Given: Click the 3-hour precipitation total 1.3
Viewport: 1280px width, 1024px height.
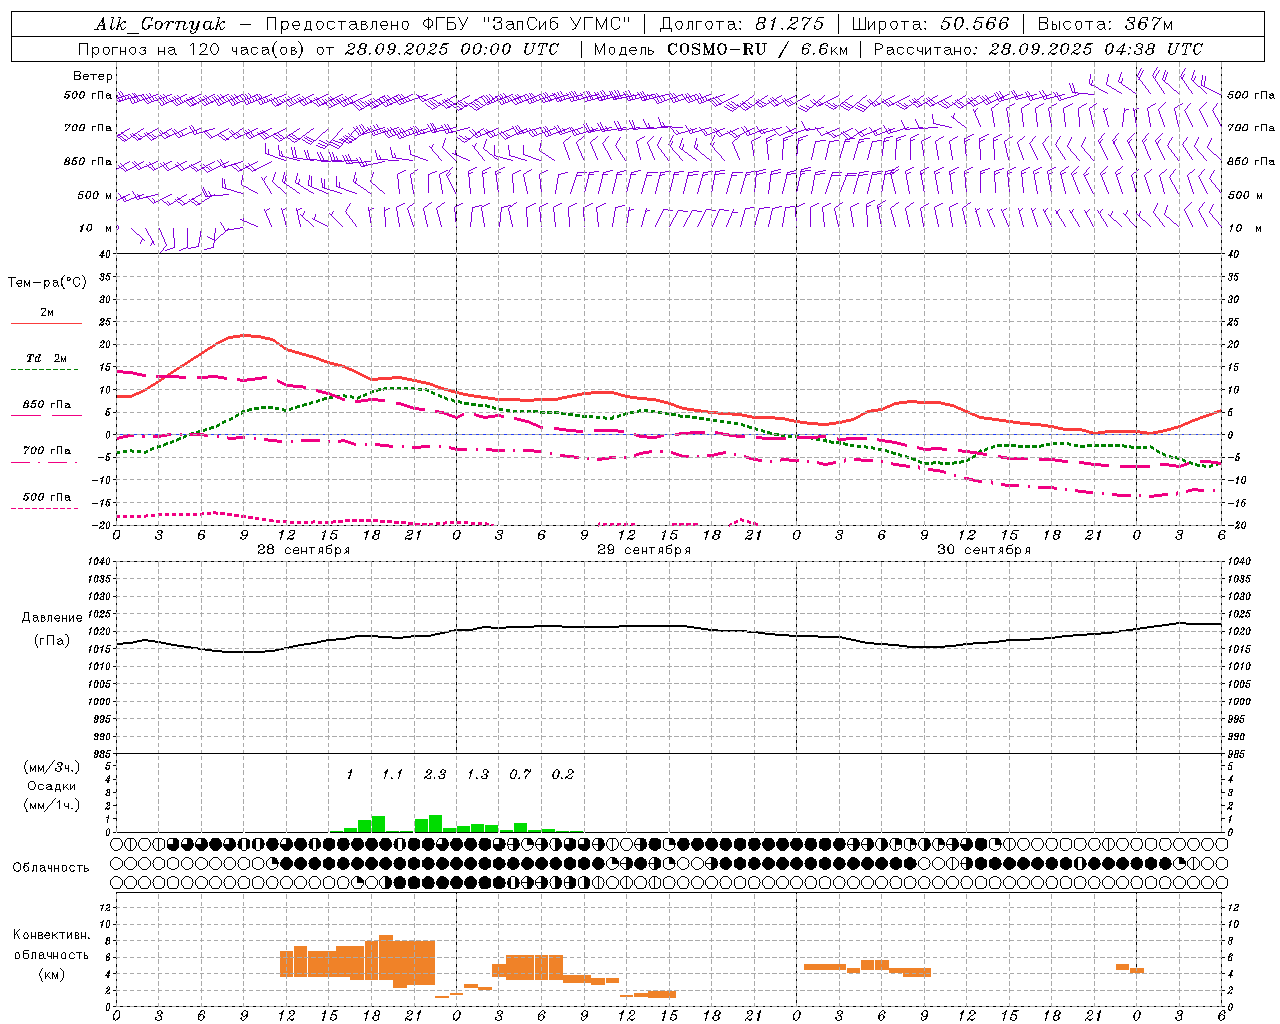Looking at the screenshot, I should tap(478, 775).
